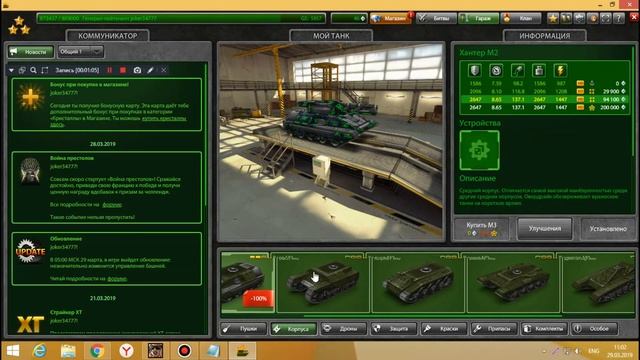The width and height of the screenshot is (640, 360).
Task: Select the second hull card under the cursor
Action: [323, 282]
